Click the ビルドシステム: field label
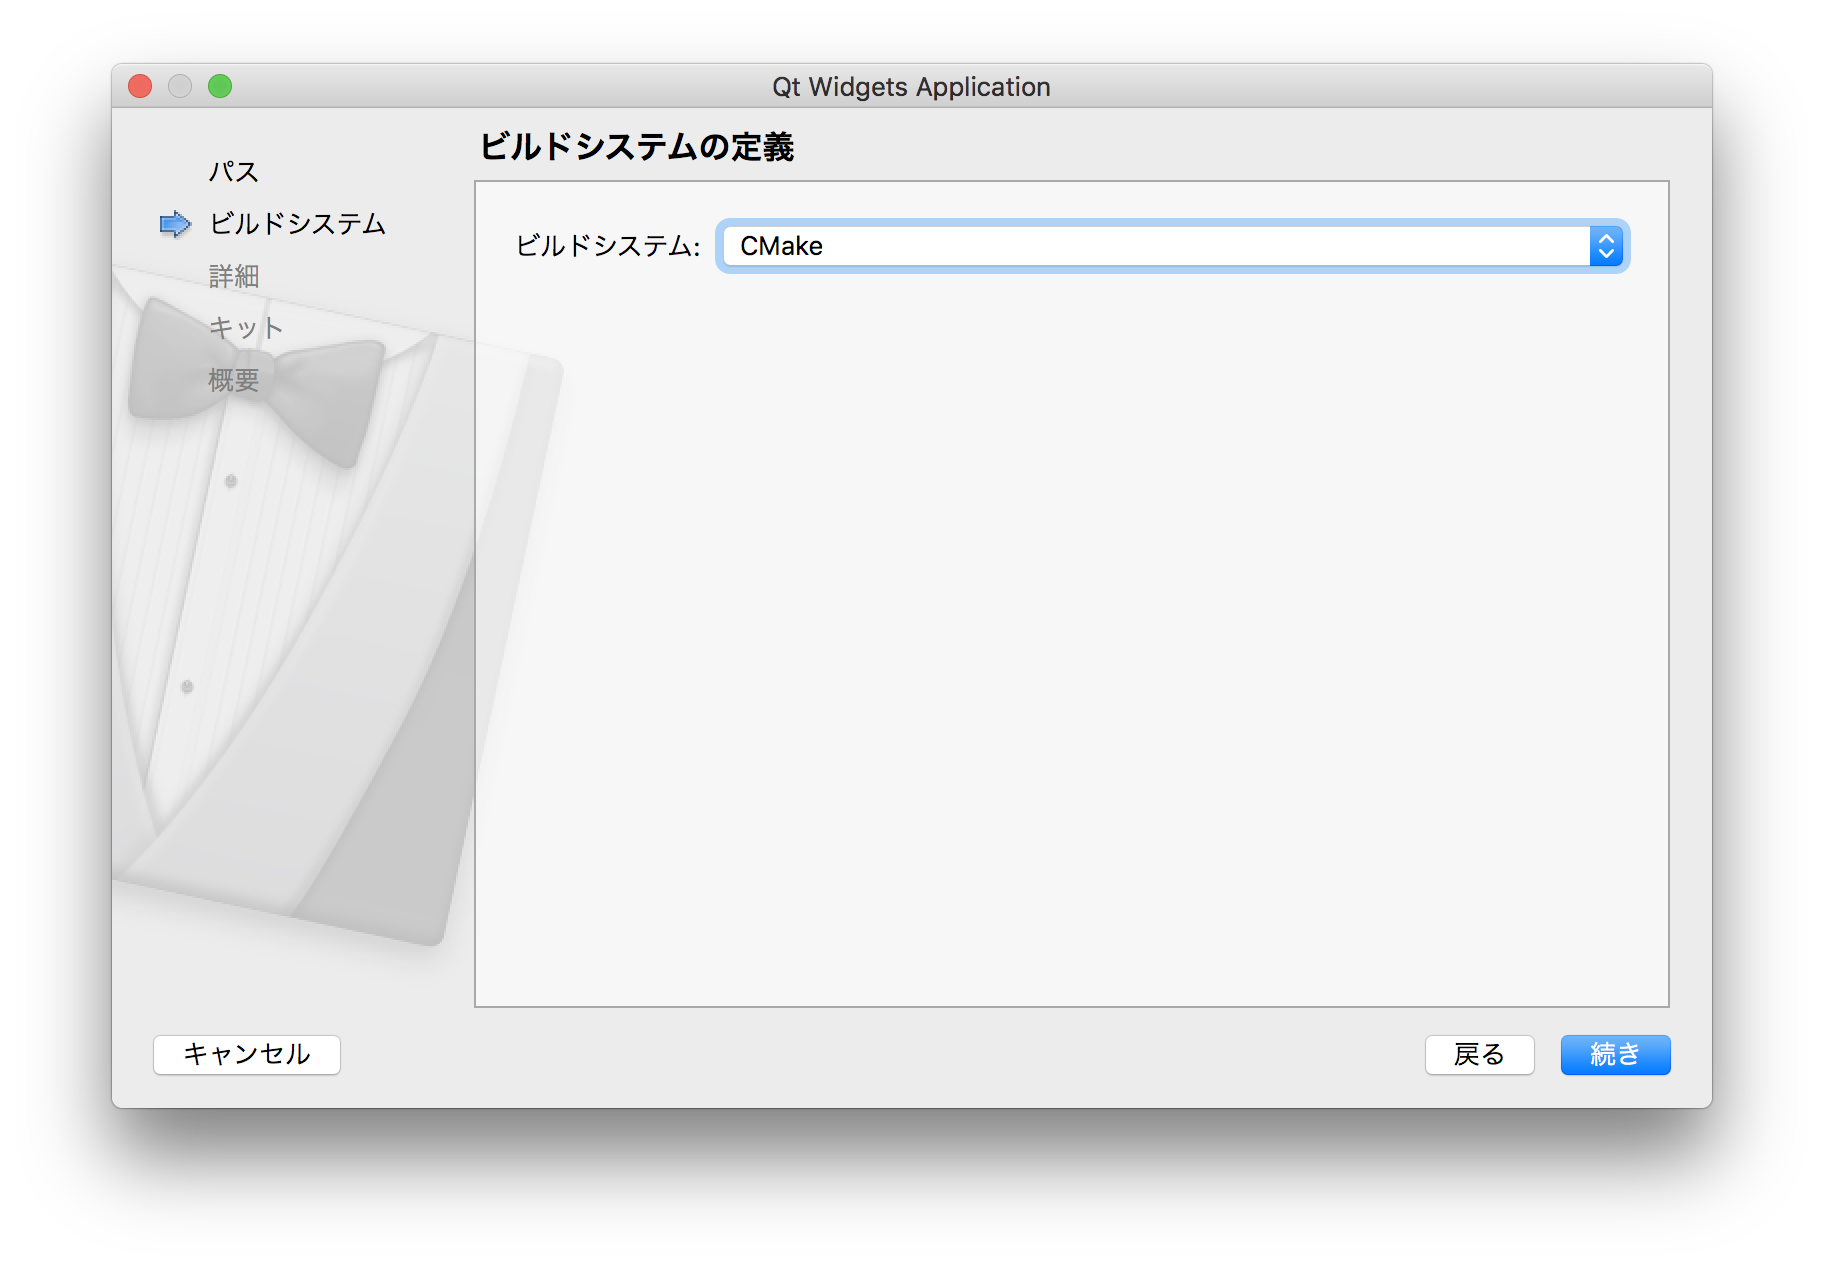Viewport: 1824px width, 1268px height. coord(608,246)
